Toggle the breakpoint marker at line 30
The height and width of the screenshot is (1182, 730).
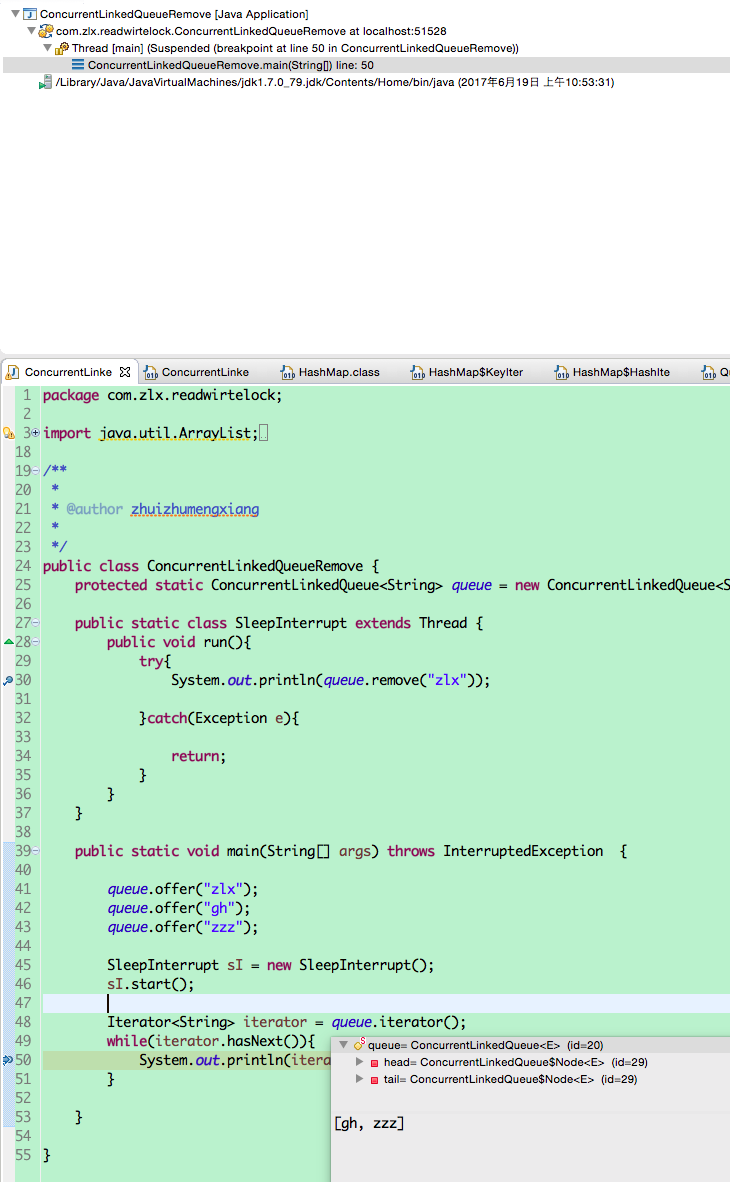click(x=8, y=680)
